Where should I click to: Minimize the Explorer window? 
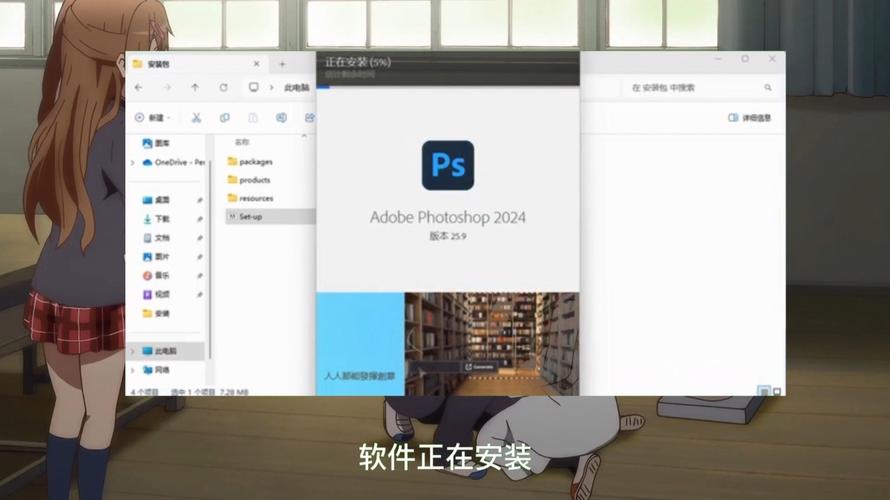719,59
